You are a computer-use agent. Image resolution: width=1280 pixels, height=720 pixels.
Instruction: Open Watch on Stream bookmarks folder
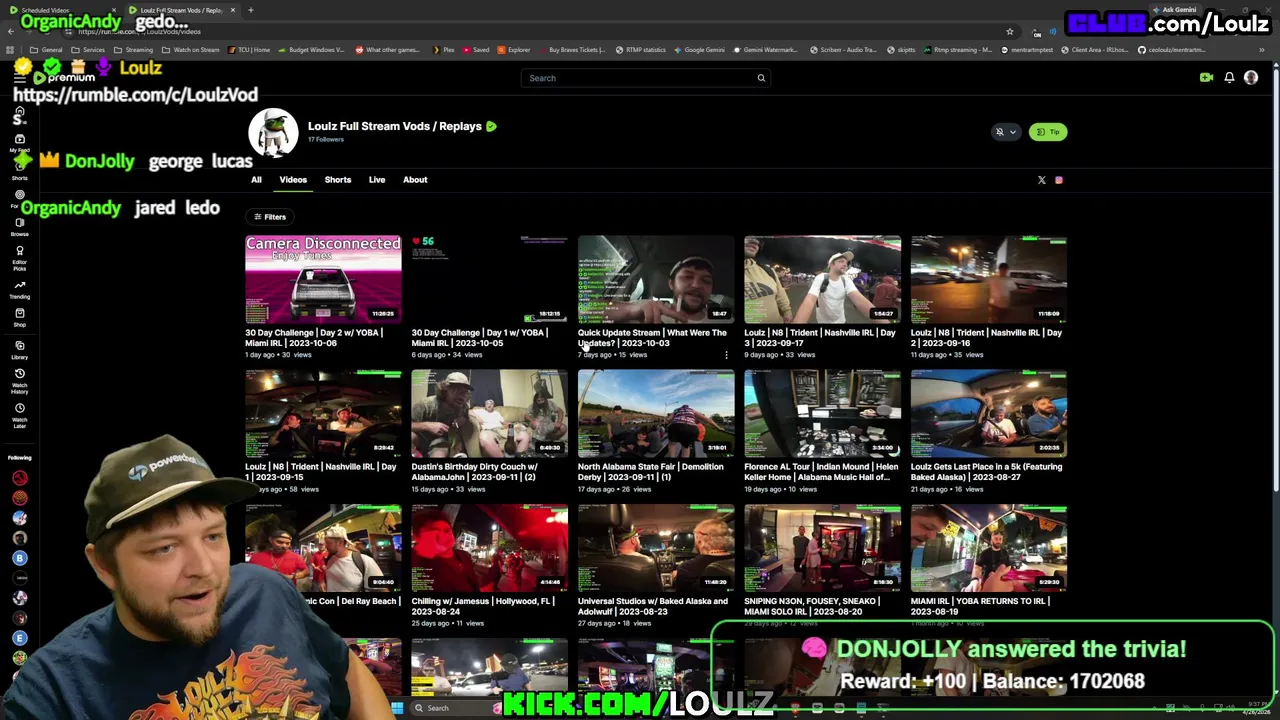click(x=191, y=50)
